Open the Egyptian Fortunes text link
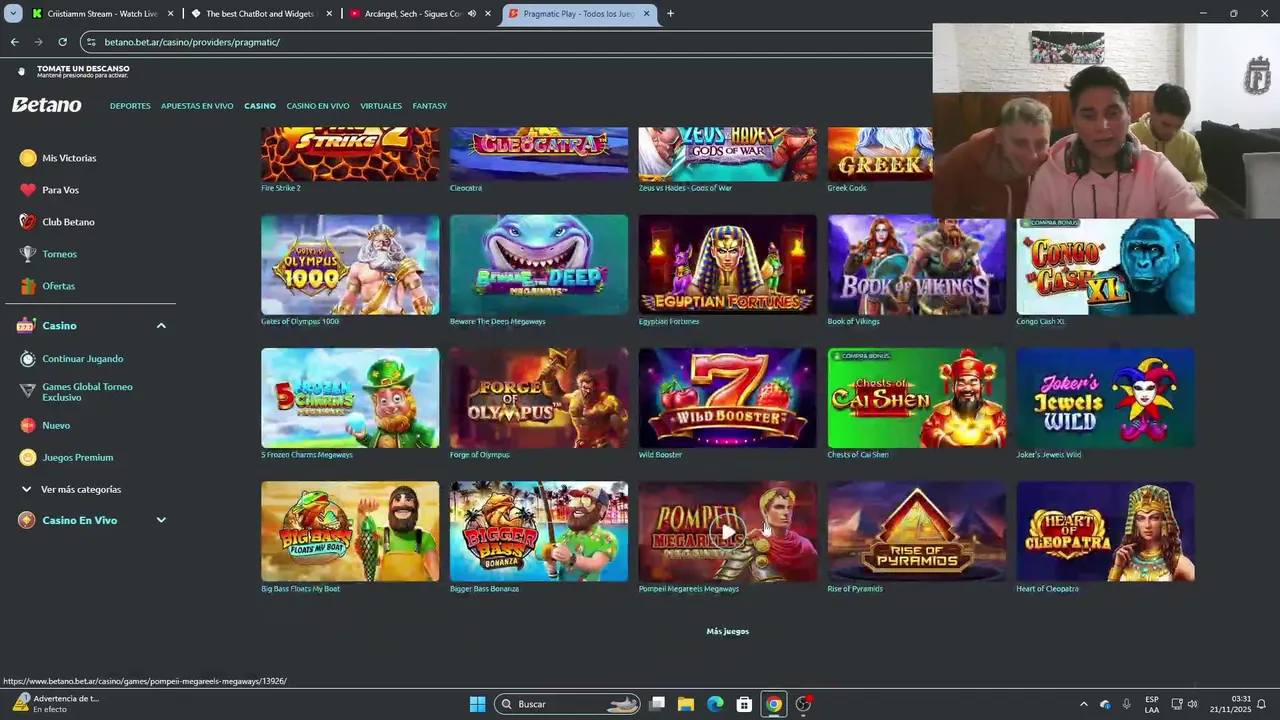The image size is (1280, 720). pos(669,321)
